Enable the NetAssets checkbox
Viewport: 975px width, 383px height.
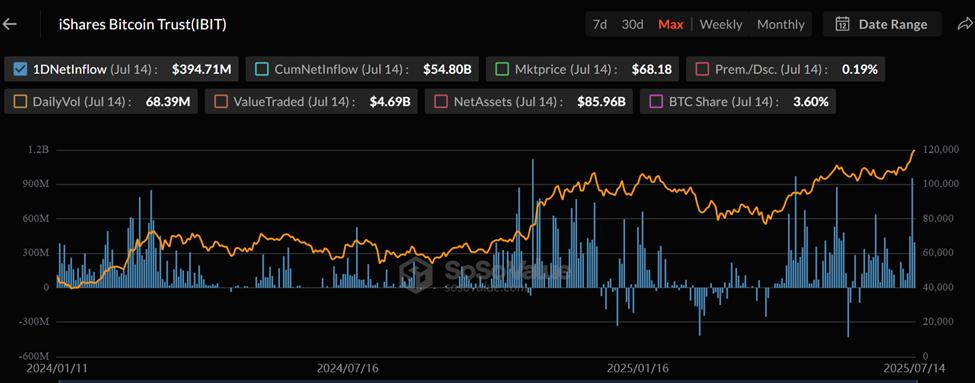pyautogui.click(x=441, y=102)
